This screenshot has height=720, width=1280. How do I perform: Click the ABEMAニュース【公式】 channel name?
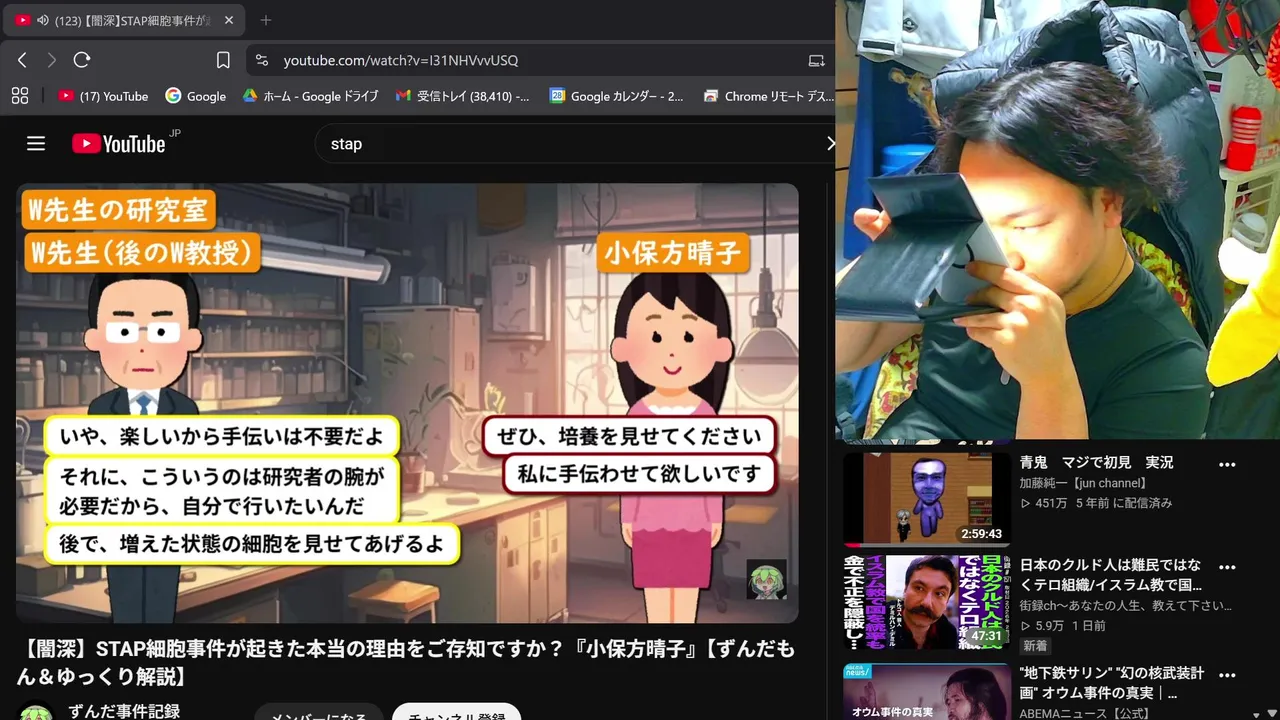(x=1085, y=713)
